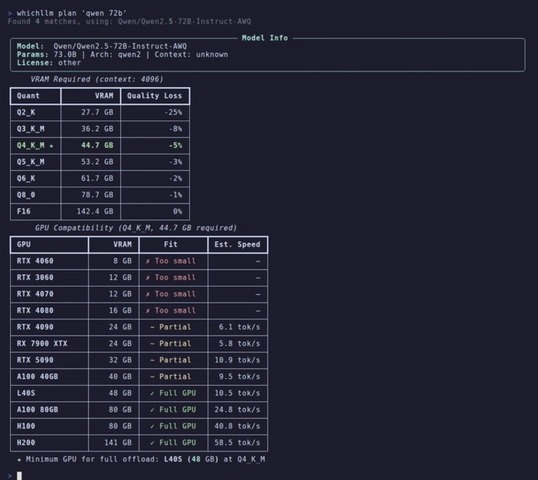Select the RTX 4070 row name
Screen dimensions: 538x480
35,294
